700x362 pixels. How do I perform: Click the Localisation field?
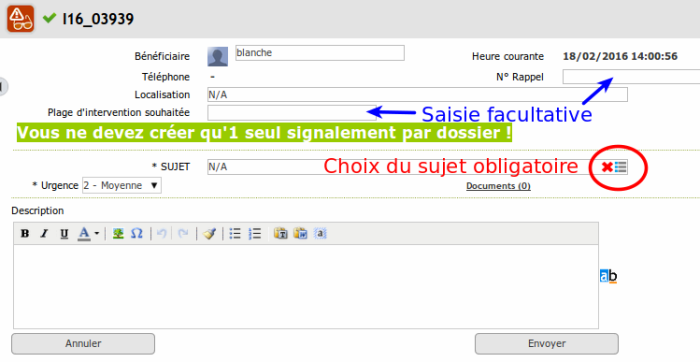click(417, 95)
